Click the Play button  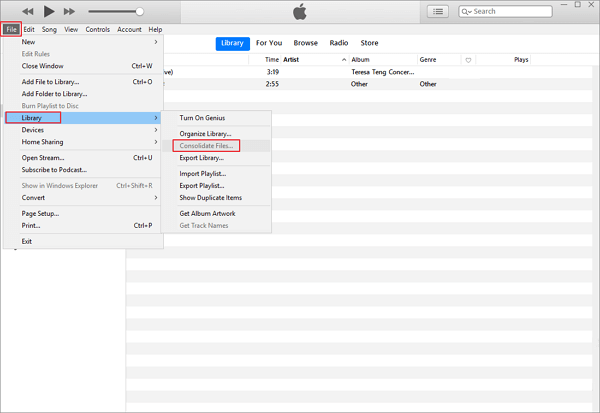(x=49, y=11)
